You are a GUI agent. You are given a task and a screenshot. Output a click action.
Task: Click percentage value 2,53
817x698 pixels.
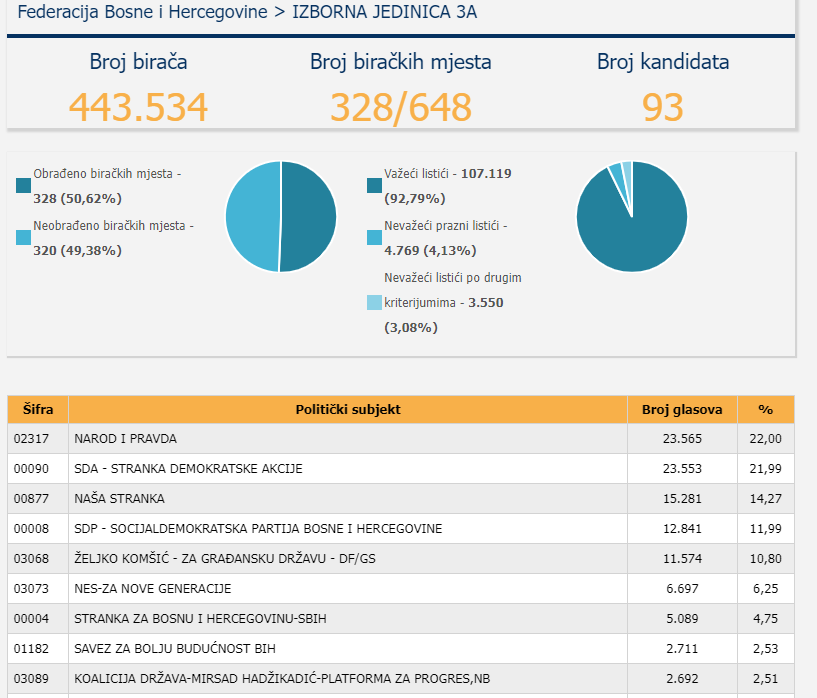click(766, 649)
